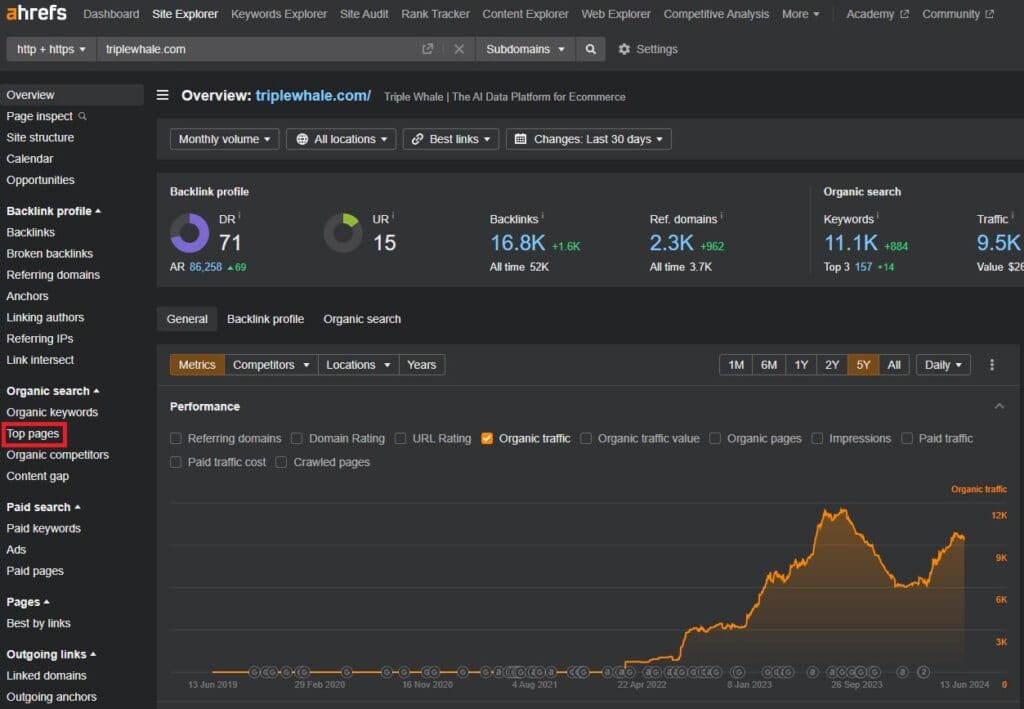The width and height of the screenshot is (1024, 709).
Task: Click the info icon beside Keywords metric
Action: tap(877, 215)
